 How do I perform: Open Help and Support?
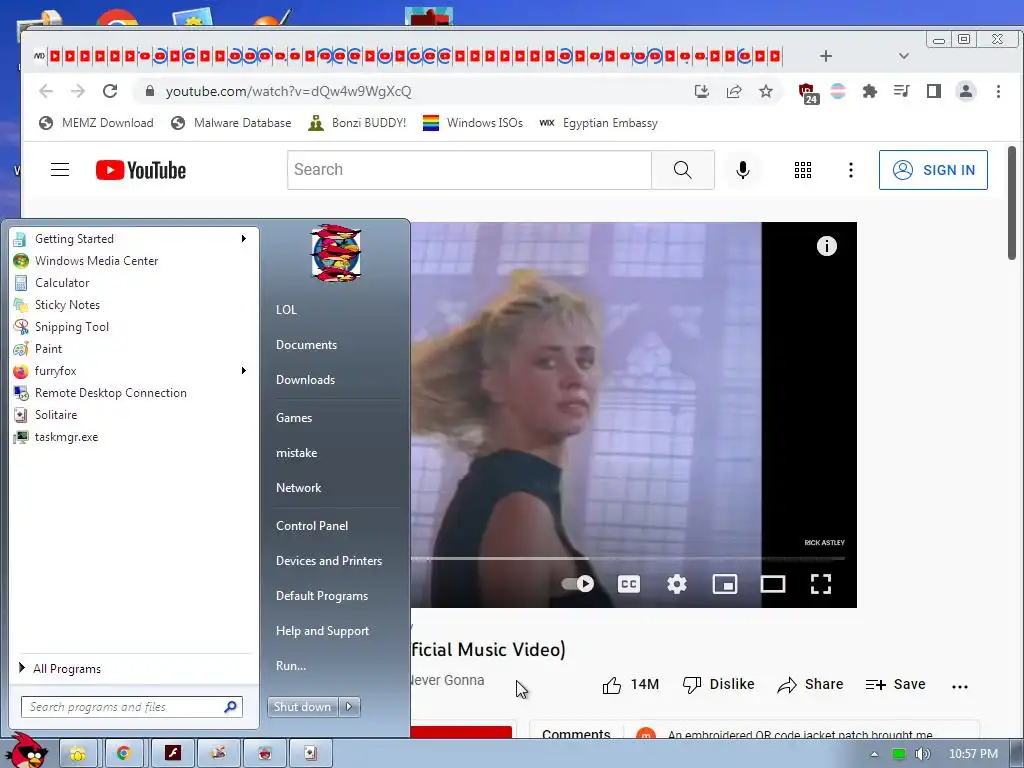(323, 631)
